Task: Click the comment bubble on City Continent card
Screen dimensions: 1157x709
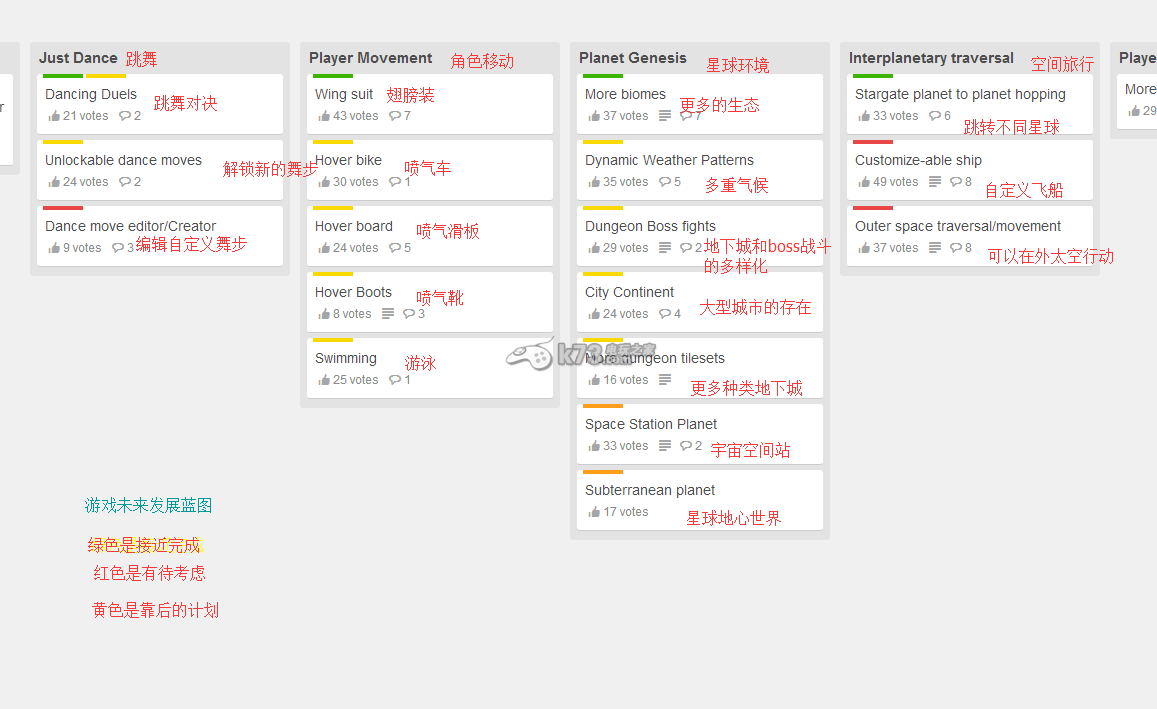Action: (665, 314)
